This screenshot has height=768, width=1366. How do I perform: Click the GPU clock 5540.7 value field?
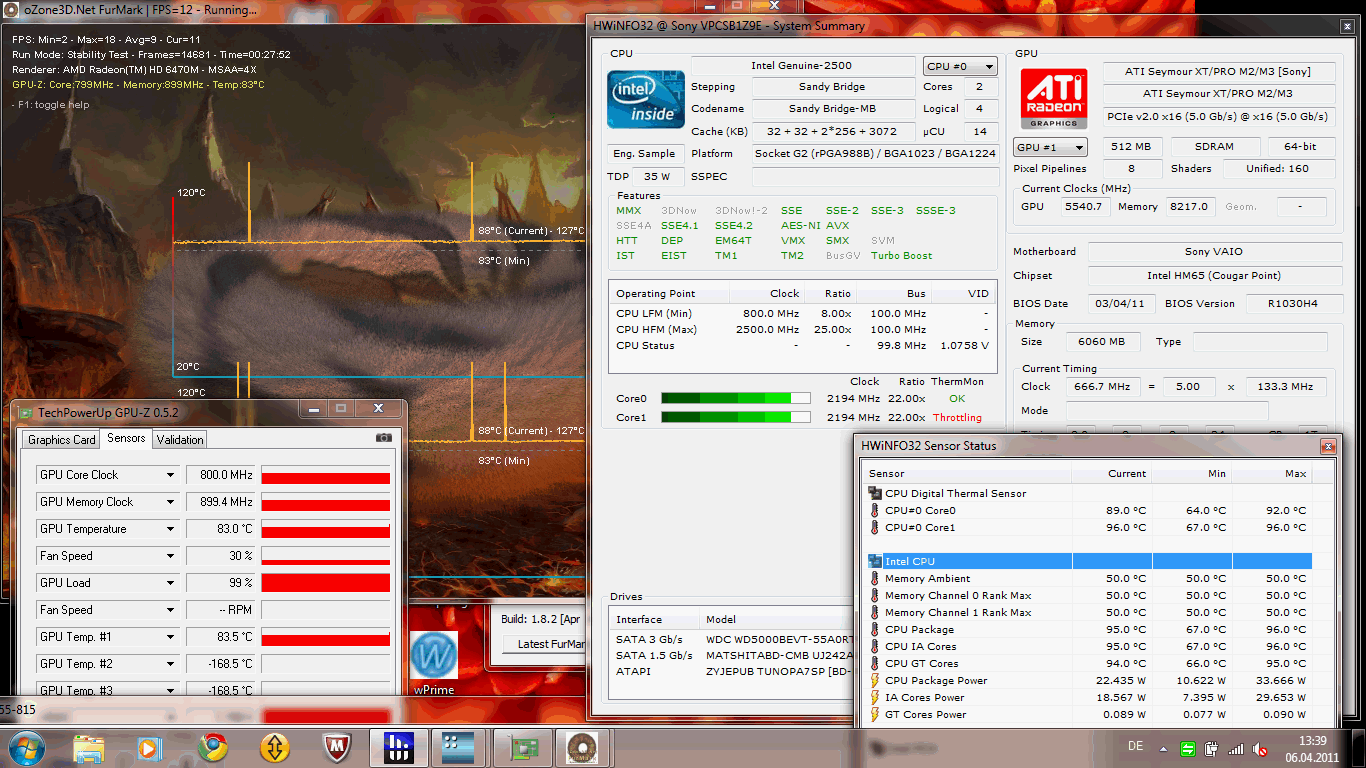(x=1088, y=207)
